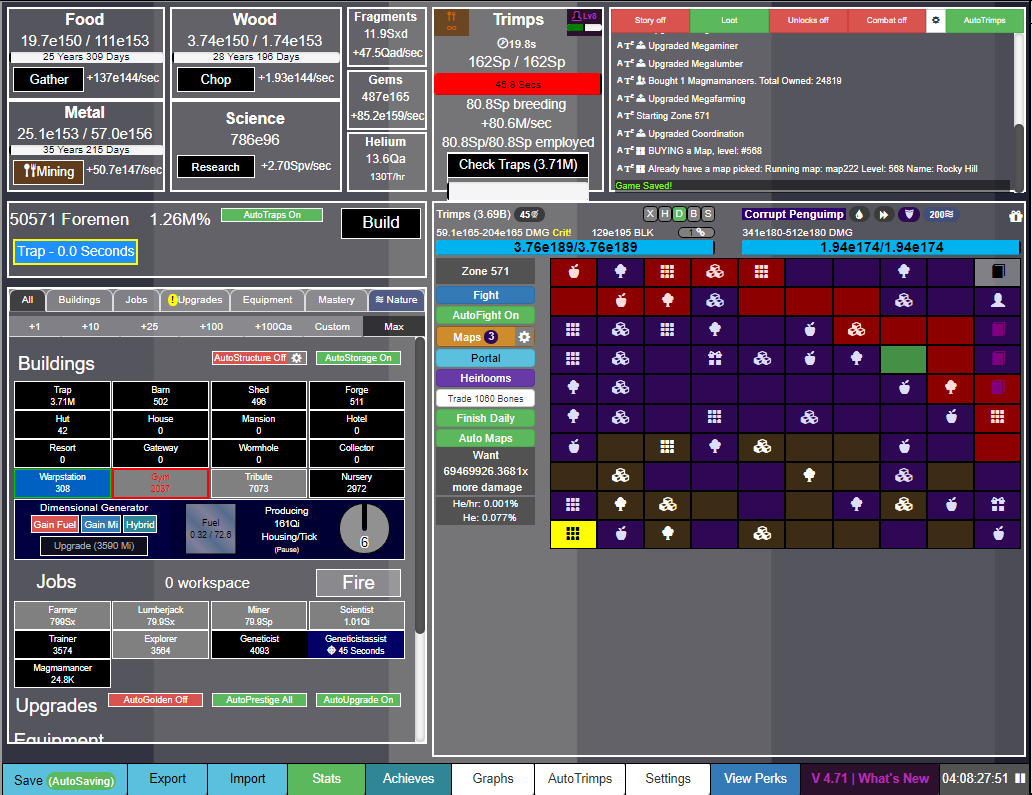Click the book cell at grid corner

[x=998, y=272]
